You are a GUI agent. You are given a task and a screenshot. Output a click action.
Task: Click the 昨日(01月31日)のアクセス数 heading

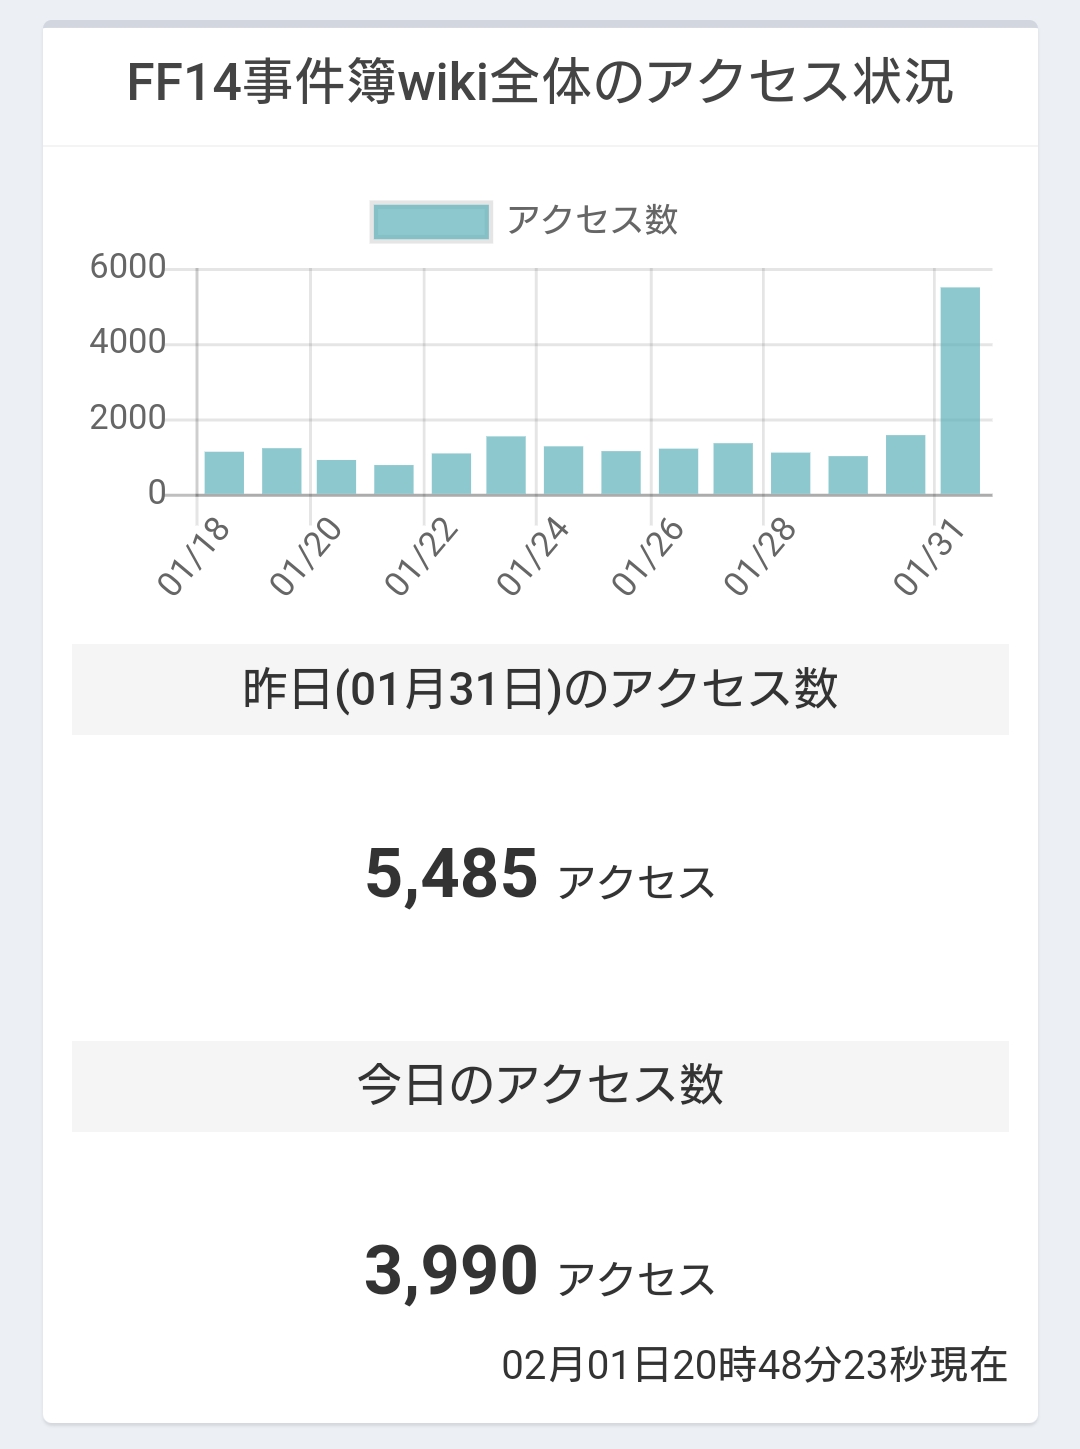tap(540, 689)
